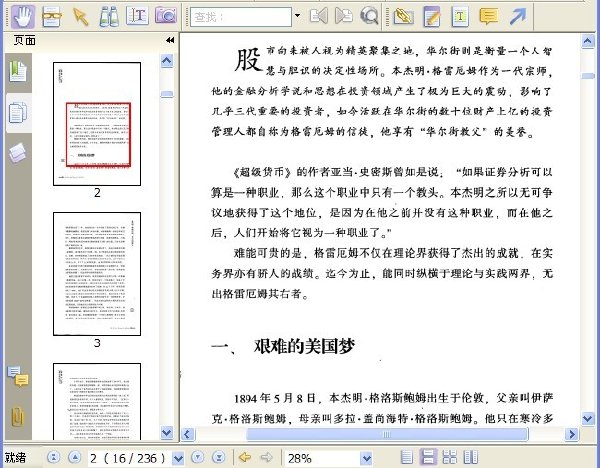Select the text selection tool
The height and width of the screenshot is (468, 600).
[x=137, y=16]
